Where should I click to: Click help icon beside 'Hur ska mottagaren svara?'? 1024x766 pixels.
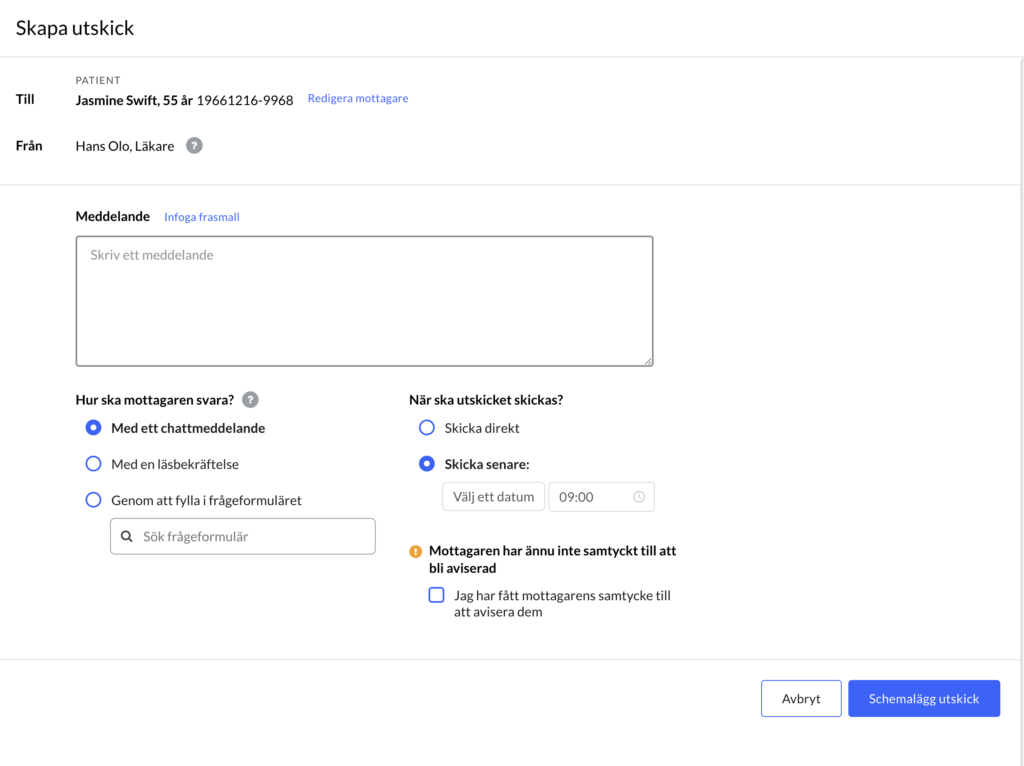coord(250,400)
